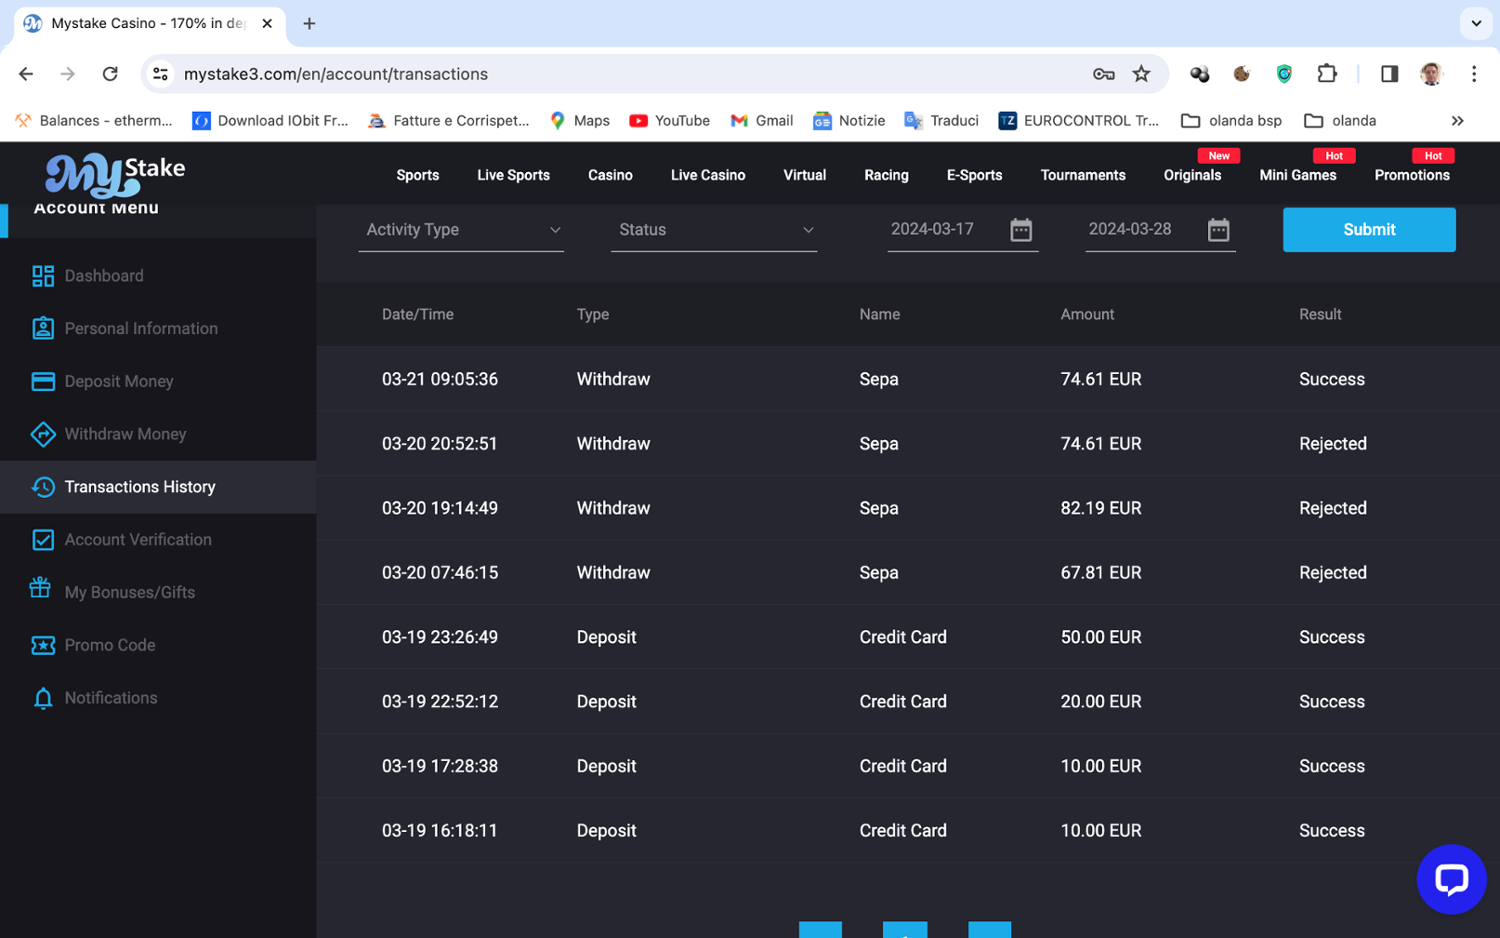Click the browser address bar URL
The width and height of the screenshot is (1500, 938).
pyautogui.click(x=336, y=74)
